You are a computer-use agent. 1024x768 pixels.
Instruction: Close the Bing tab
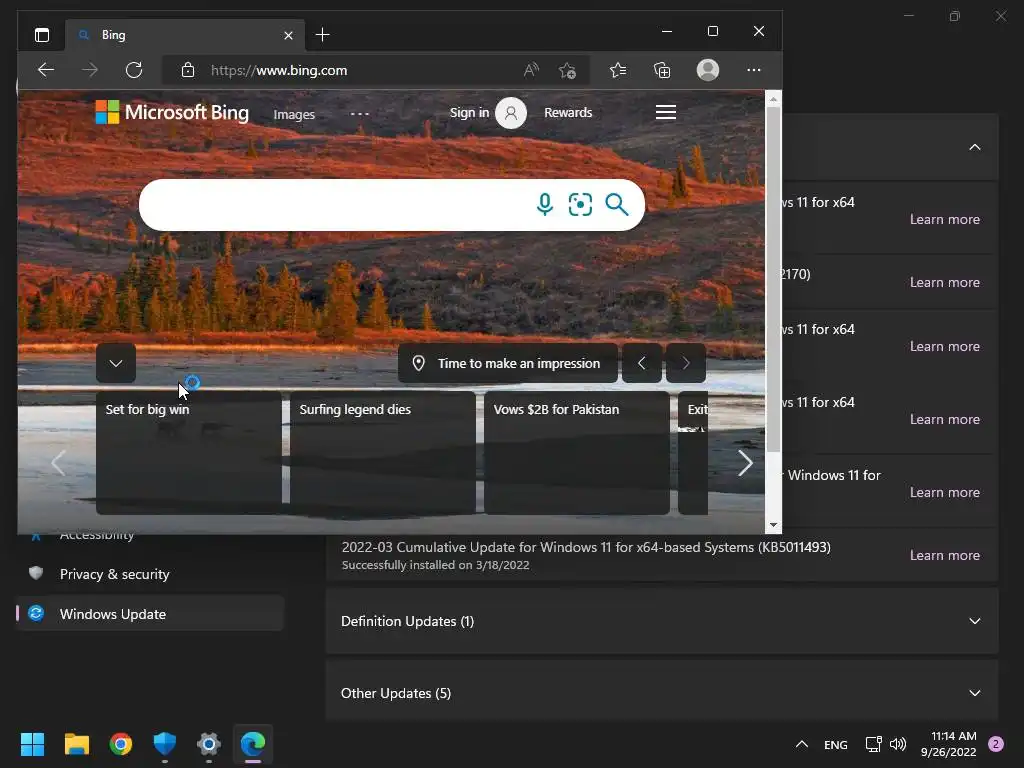[288, 35]
